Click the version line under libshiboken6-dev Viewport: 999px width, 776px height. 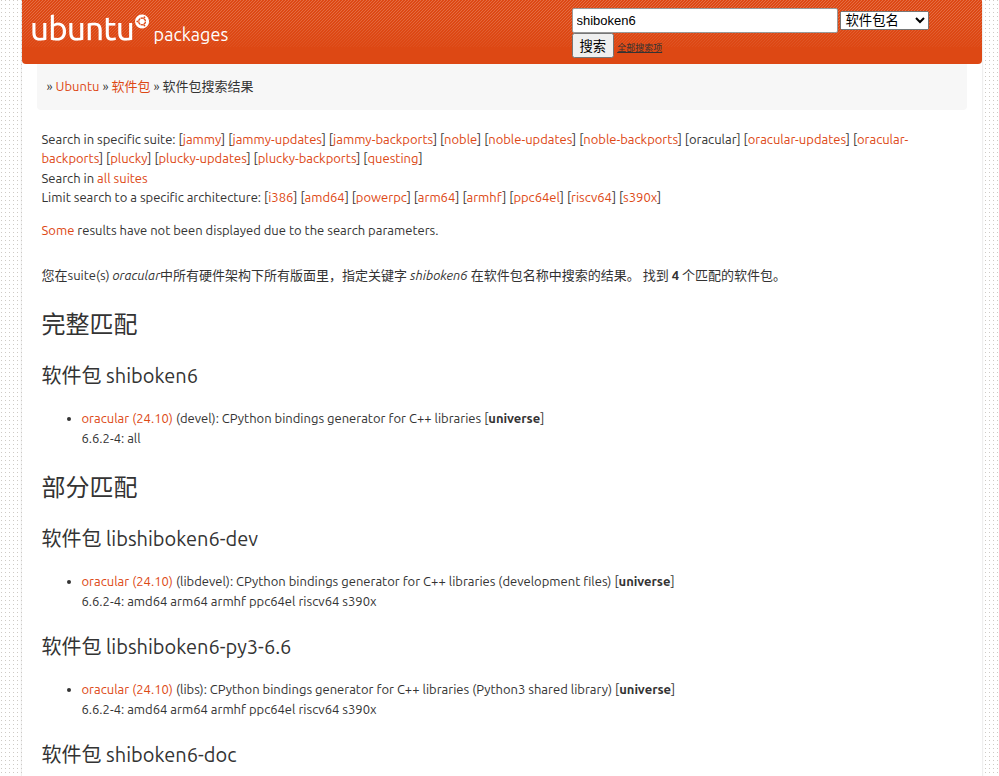tap(229, 601)
